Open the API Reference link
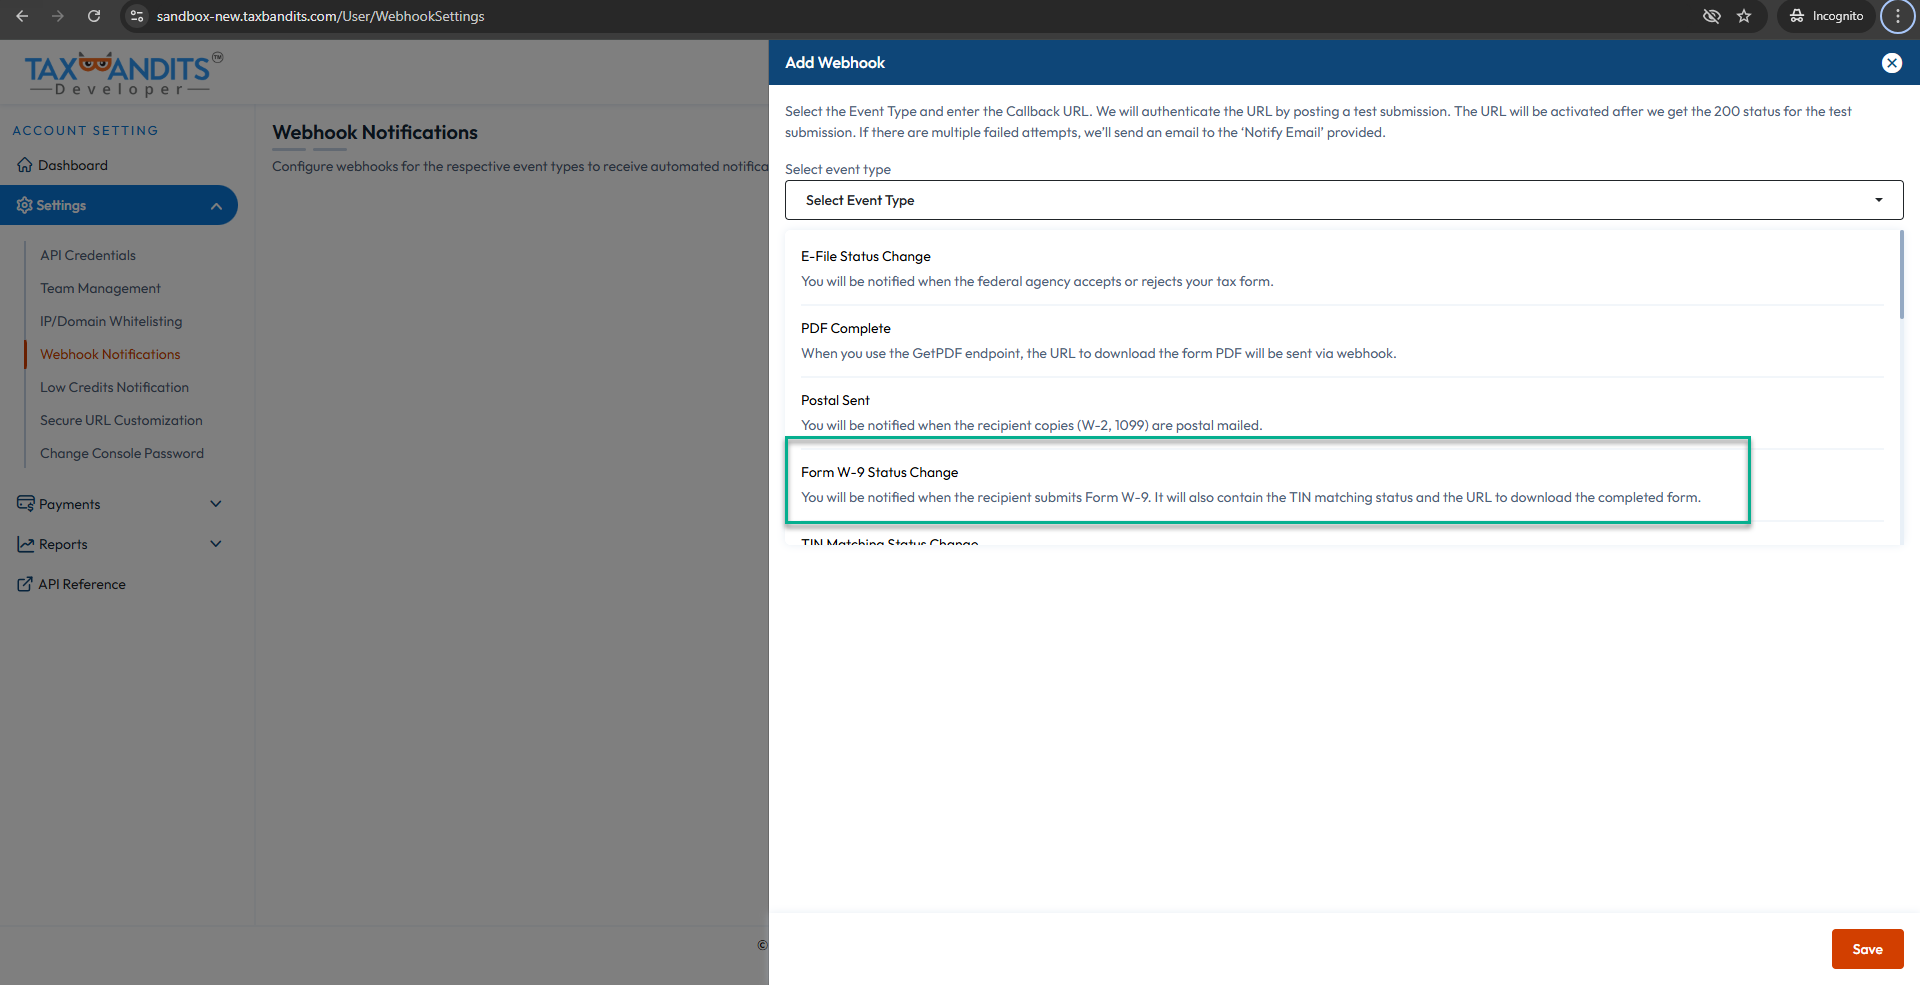Viewport: 1920px width, 985px height. (82, 584)
